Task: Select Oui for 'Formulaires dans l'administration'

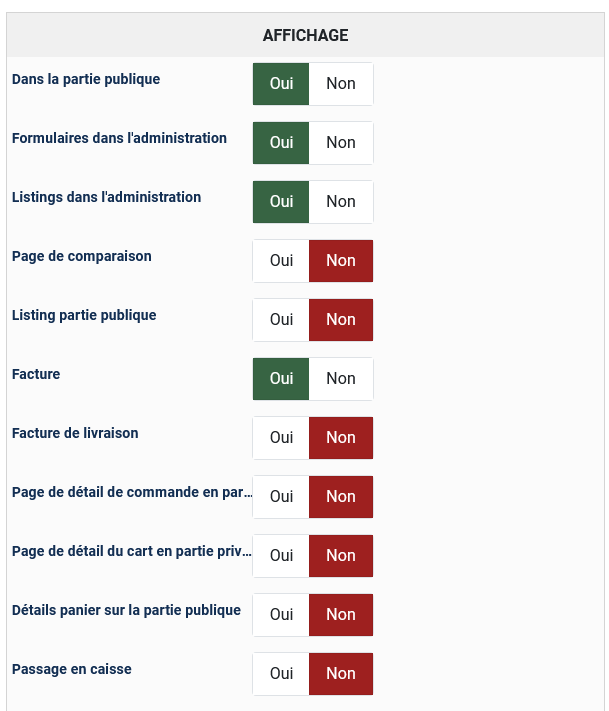Action: click(x=281, y=143)
